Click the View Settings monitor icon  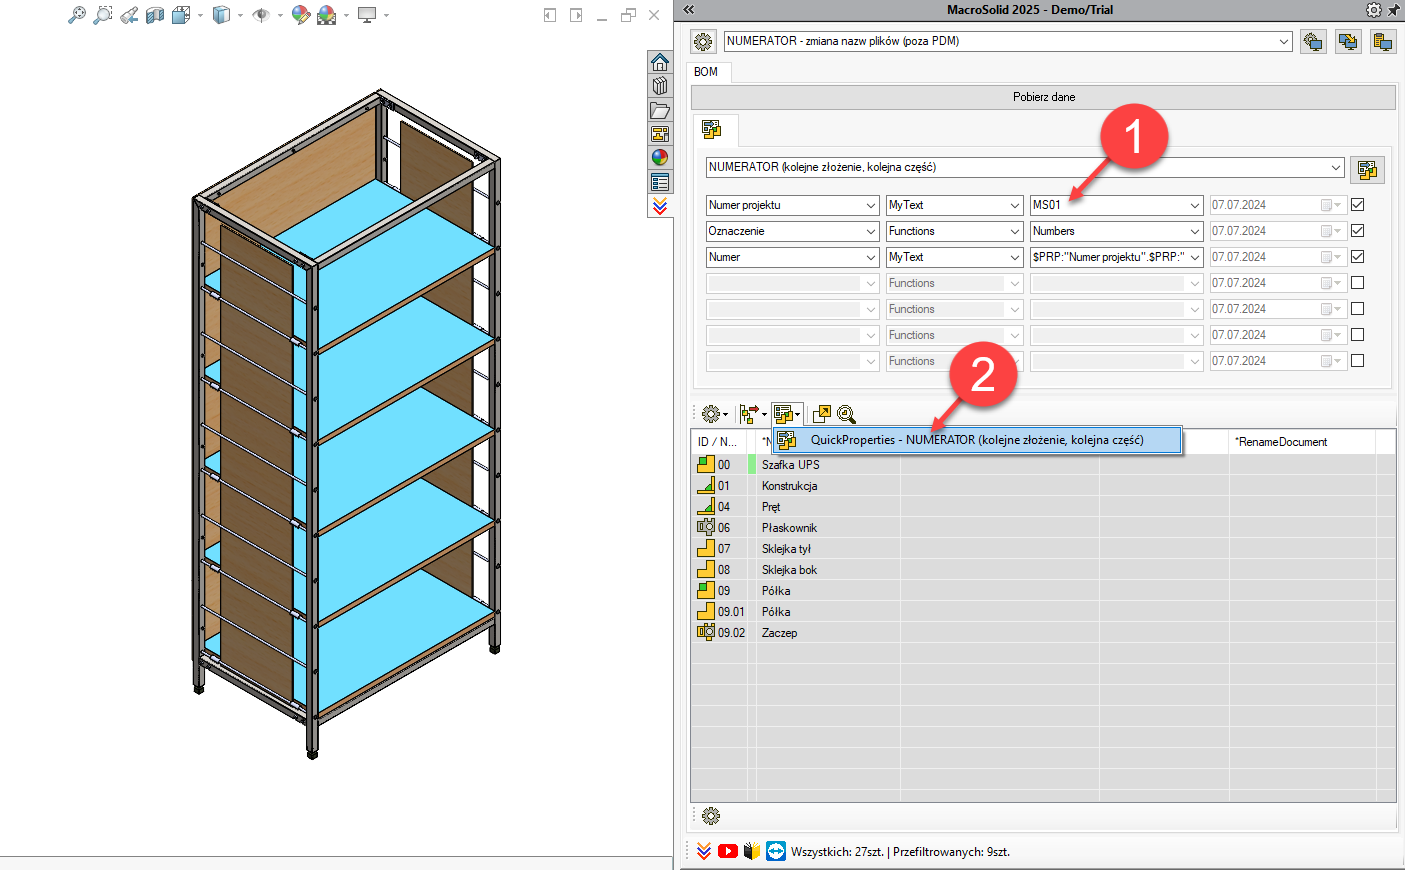coord(367,15)
